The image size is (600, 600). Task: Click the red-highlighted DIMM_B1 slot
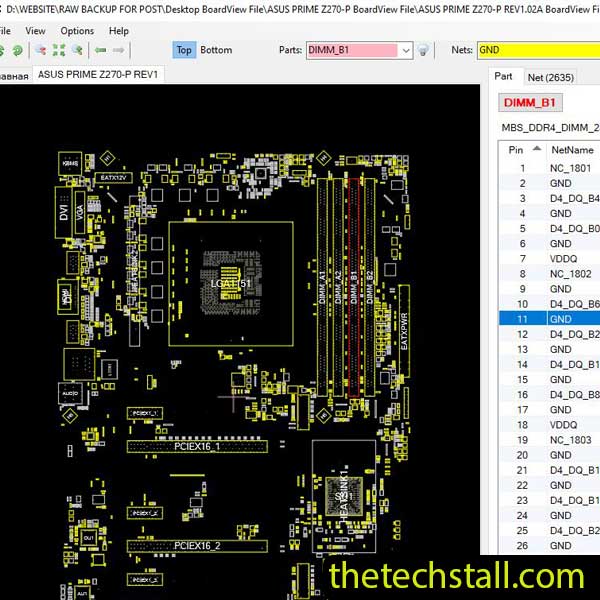pyautogui.click(x=354, y=287)
